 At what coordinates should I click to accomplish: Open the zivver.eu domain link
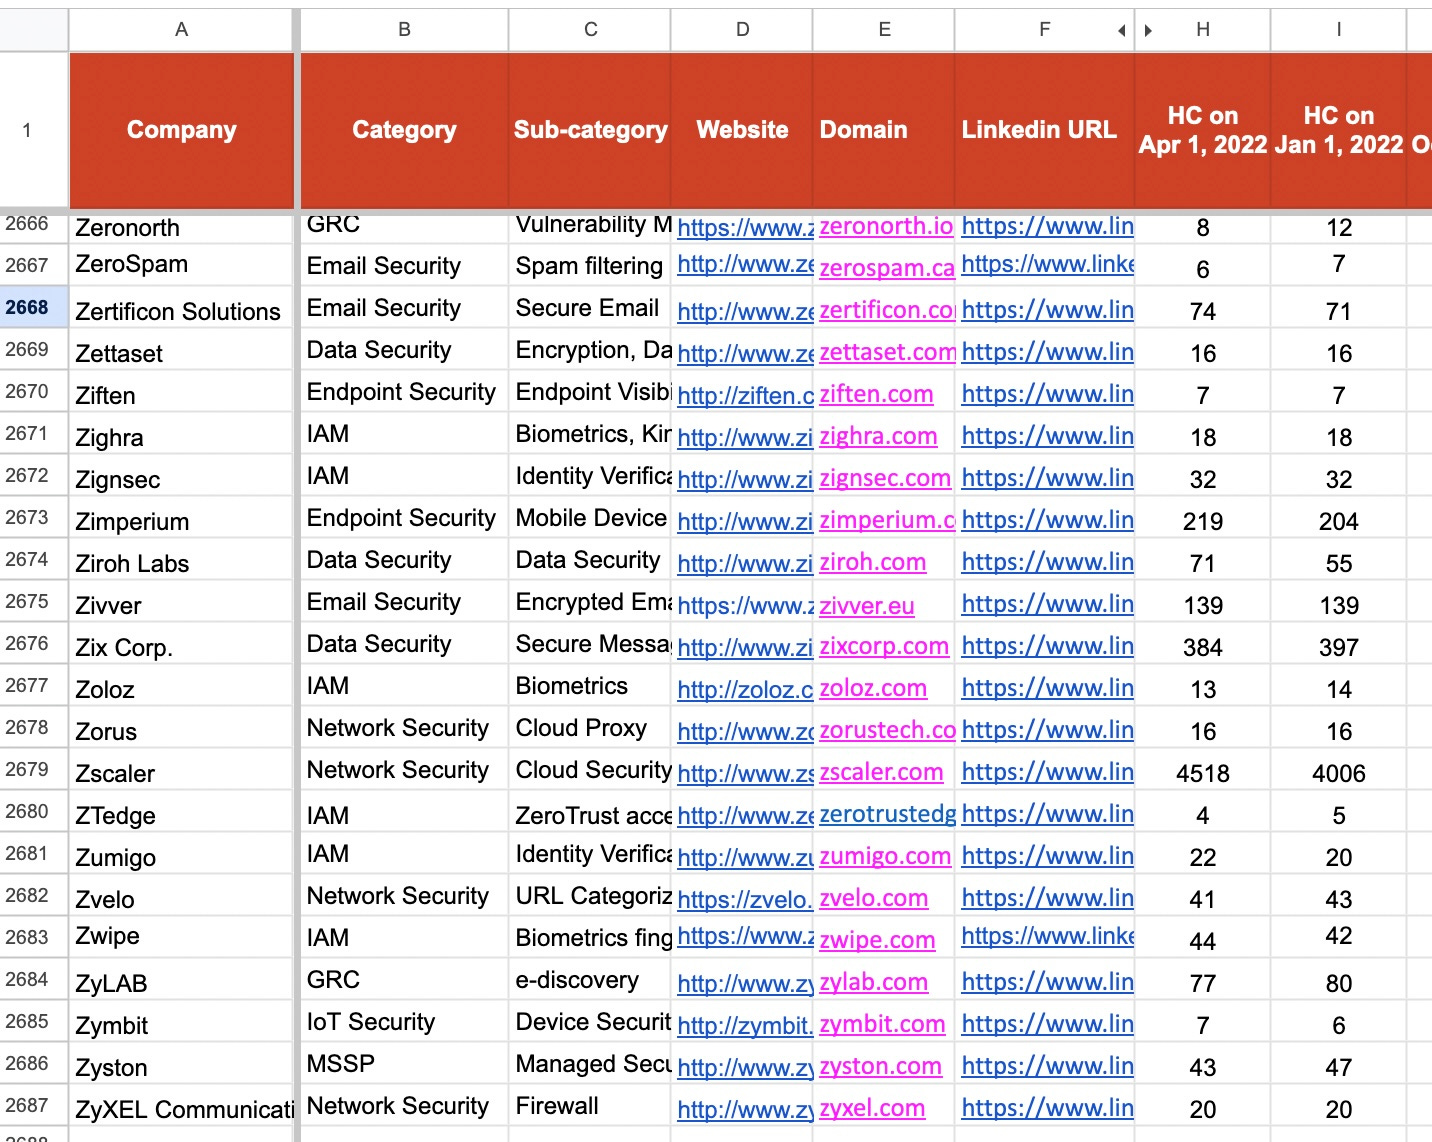click(866, 606)
